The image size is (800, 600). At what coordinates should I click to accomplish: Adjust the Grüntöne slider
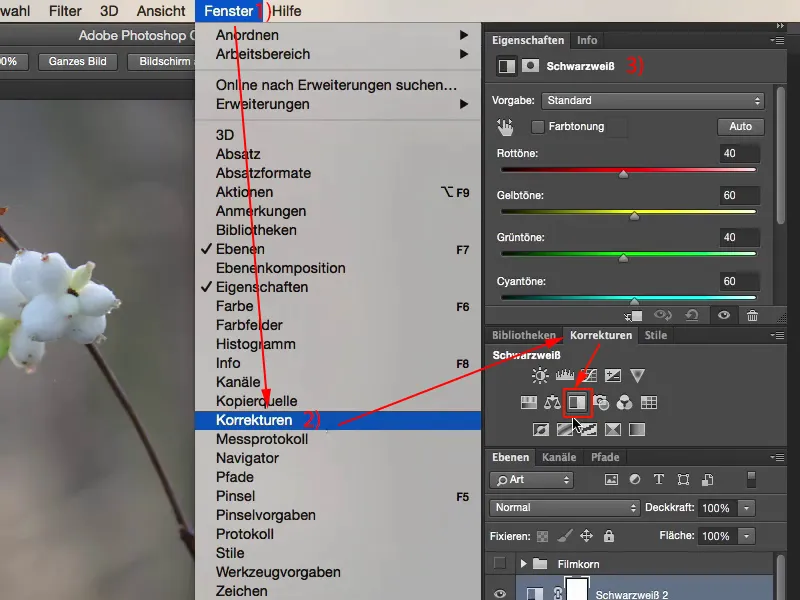pos(623,258)
